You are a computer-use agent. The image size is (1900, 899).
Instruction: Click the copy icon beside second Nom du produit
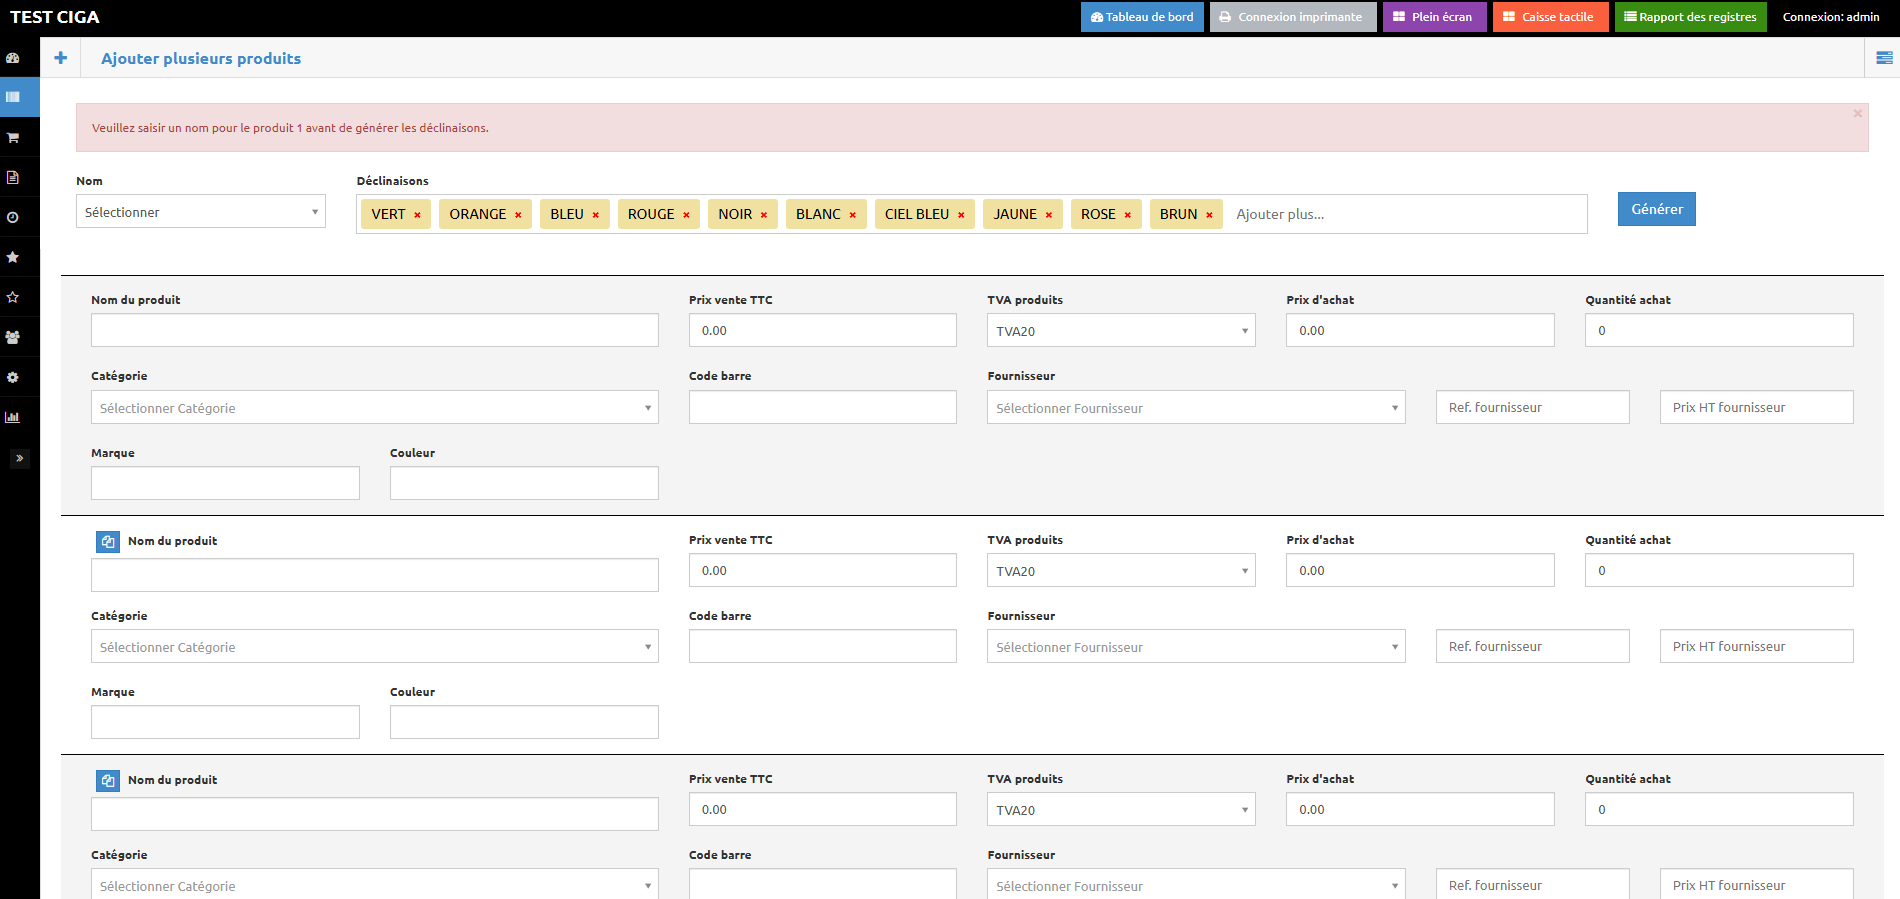click(108, 541)
